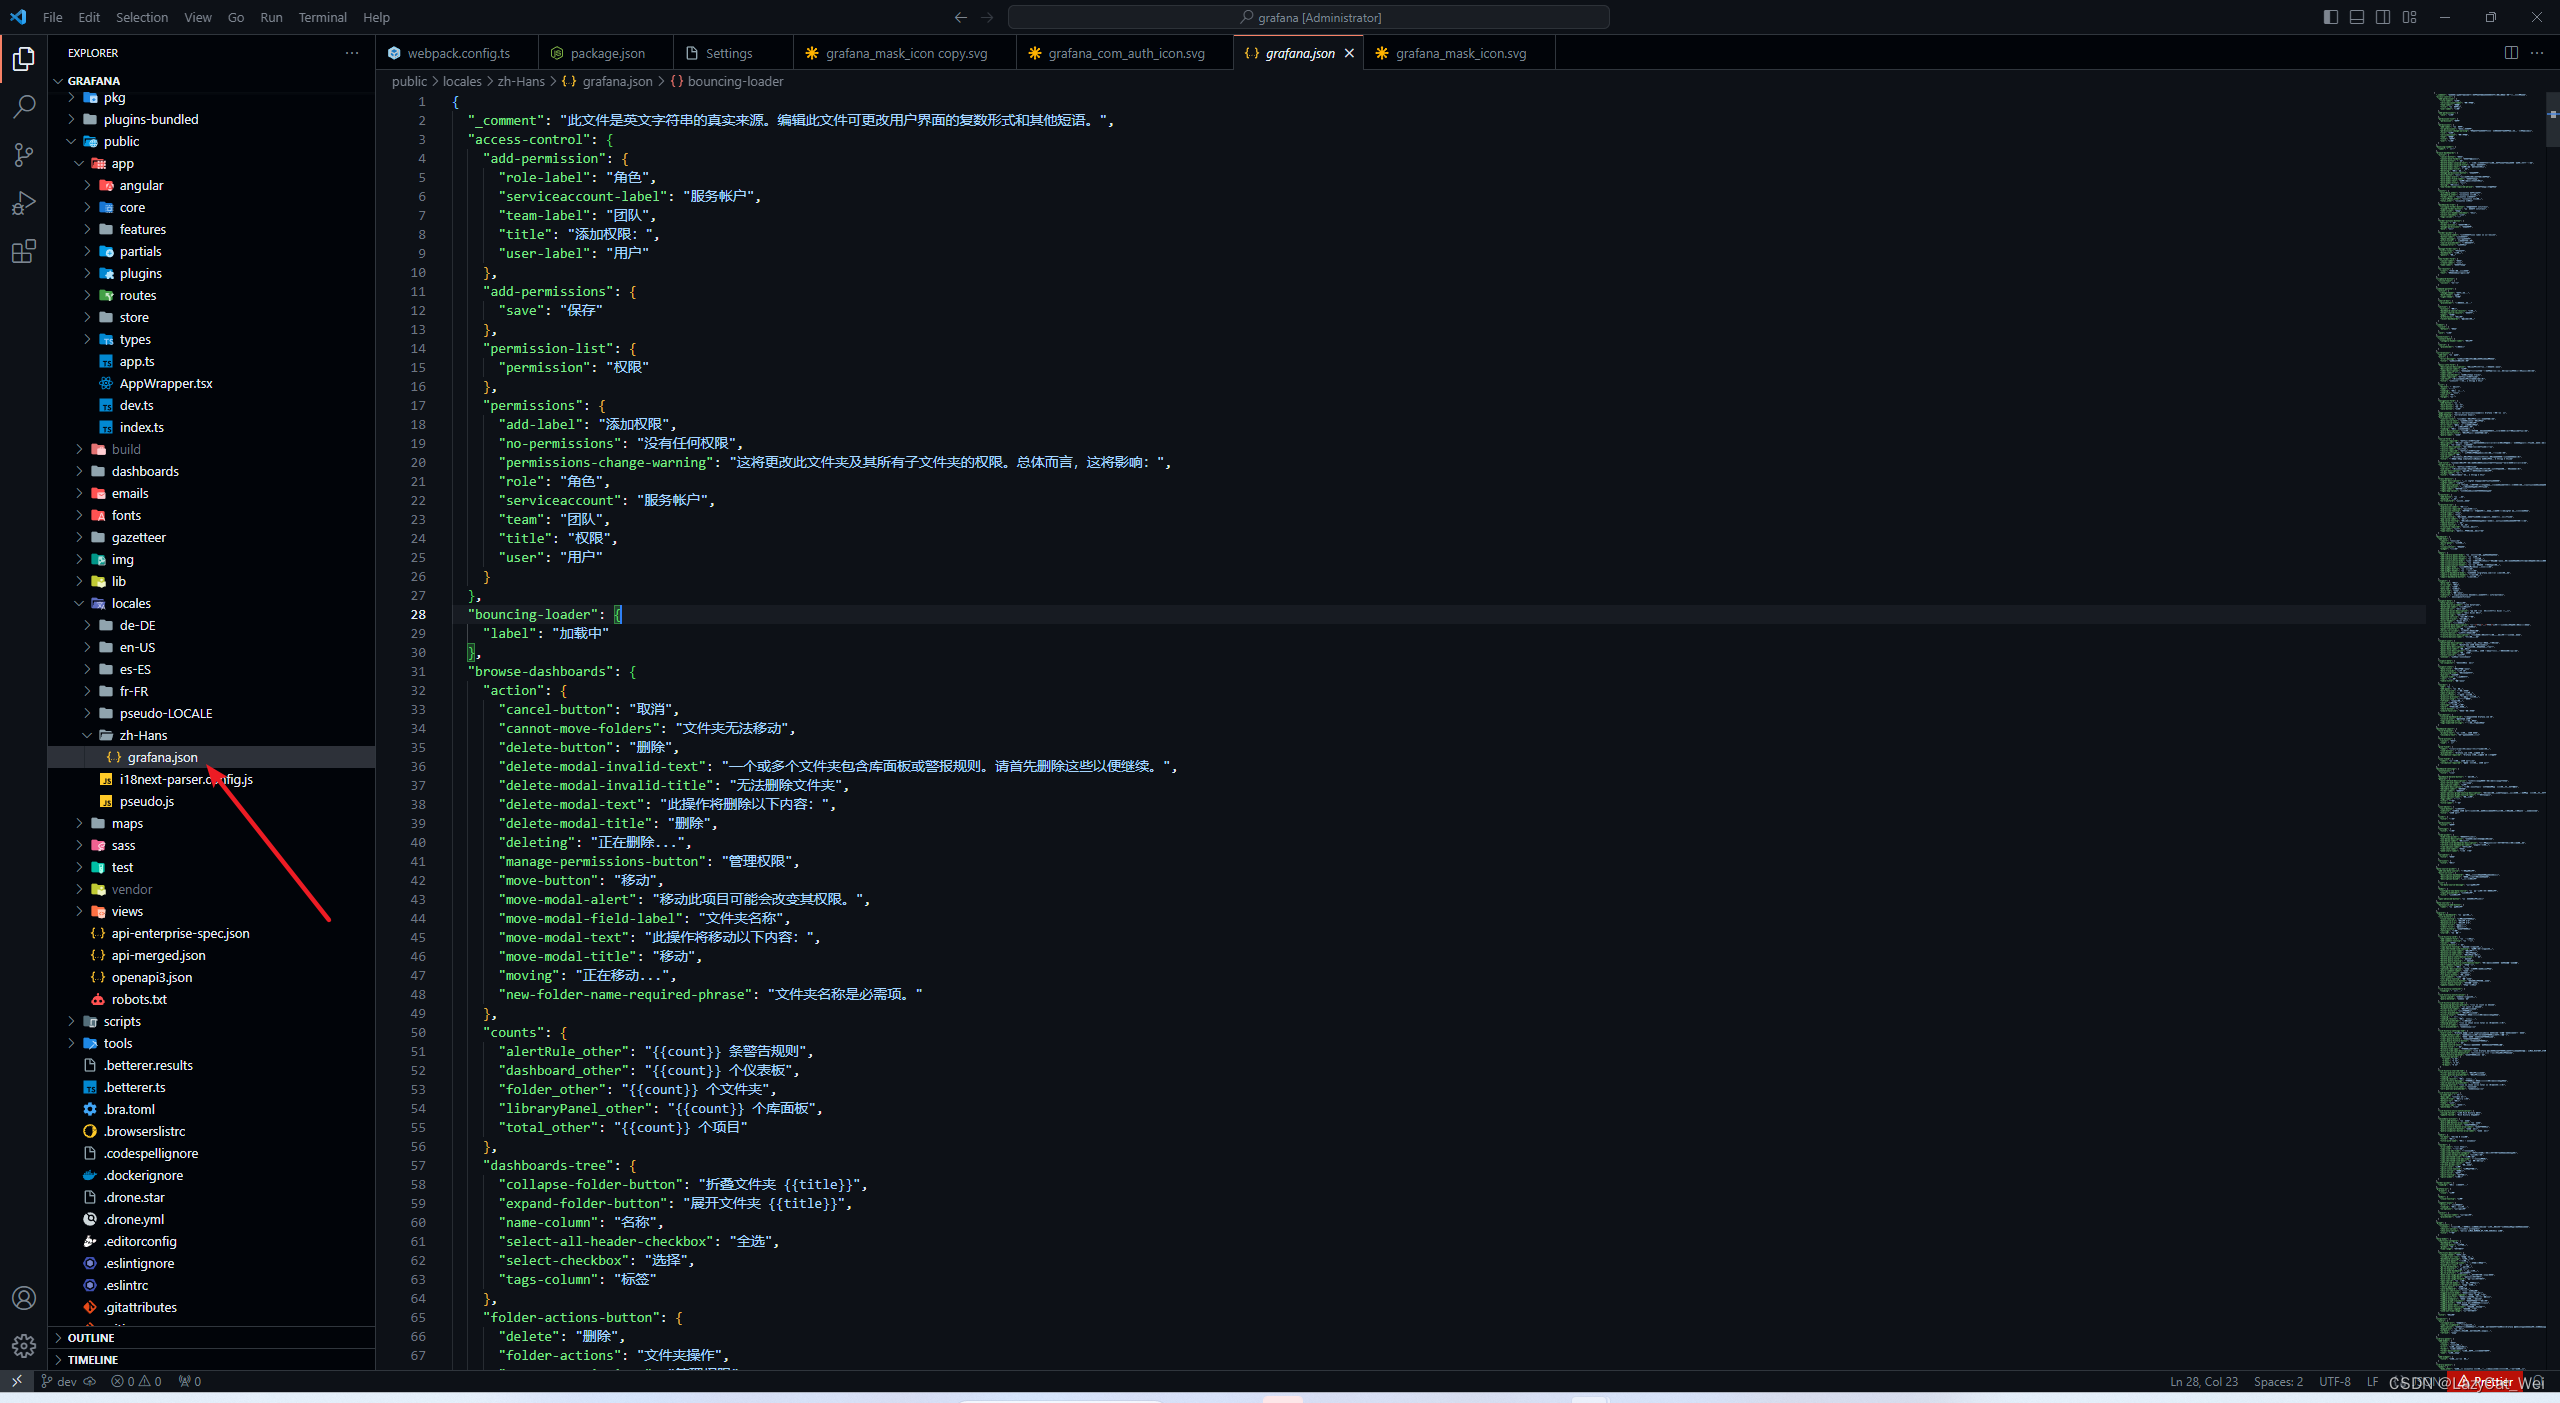Switch to the webpack.config.ts tab
This screenshot has height=1403, width=2560.
(x=458, y=53)
